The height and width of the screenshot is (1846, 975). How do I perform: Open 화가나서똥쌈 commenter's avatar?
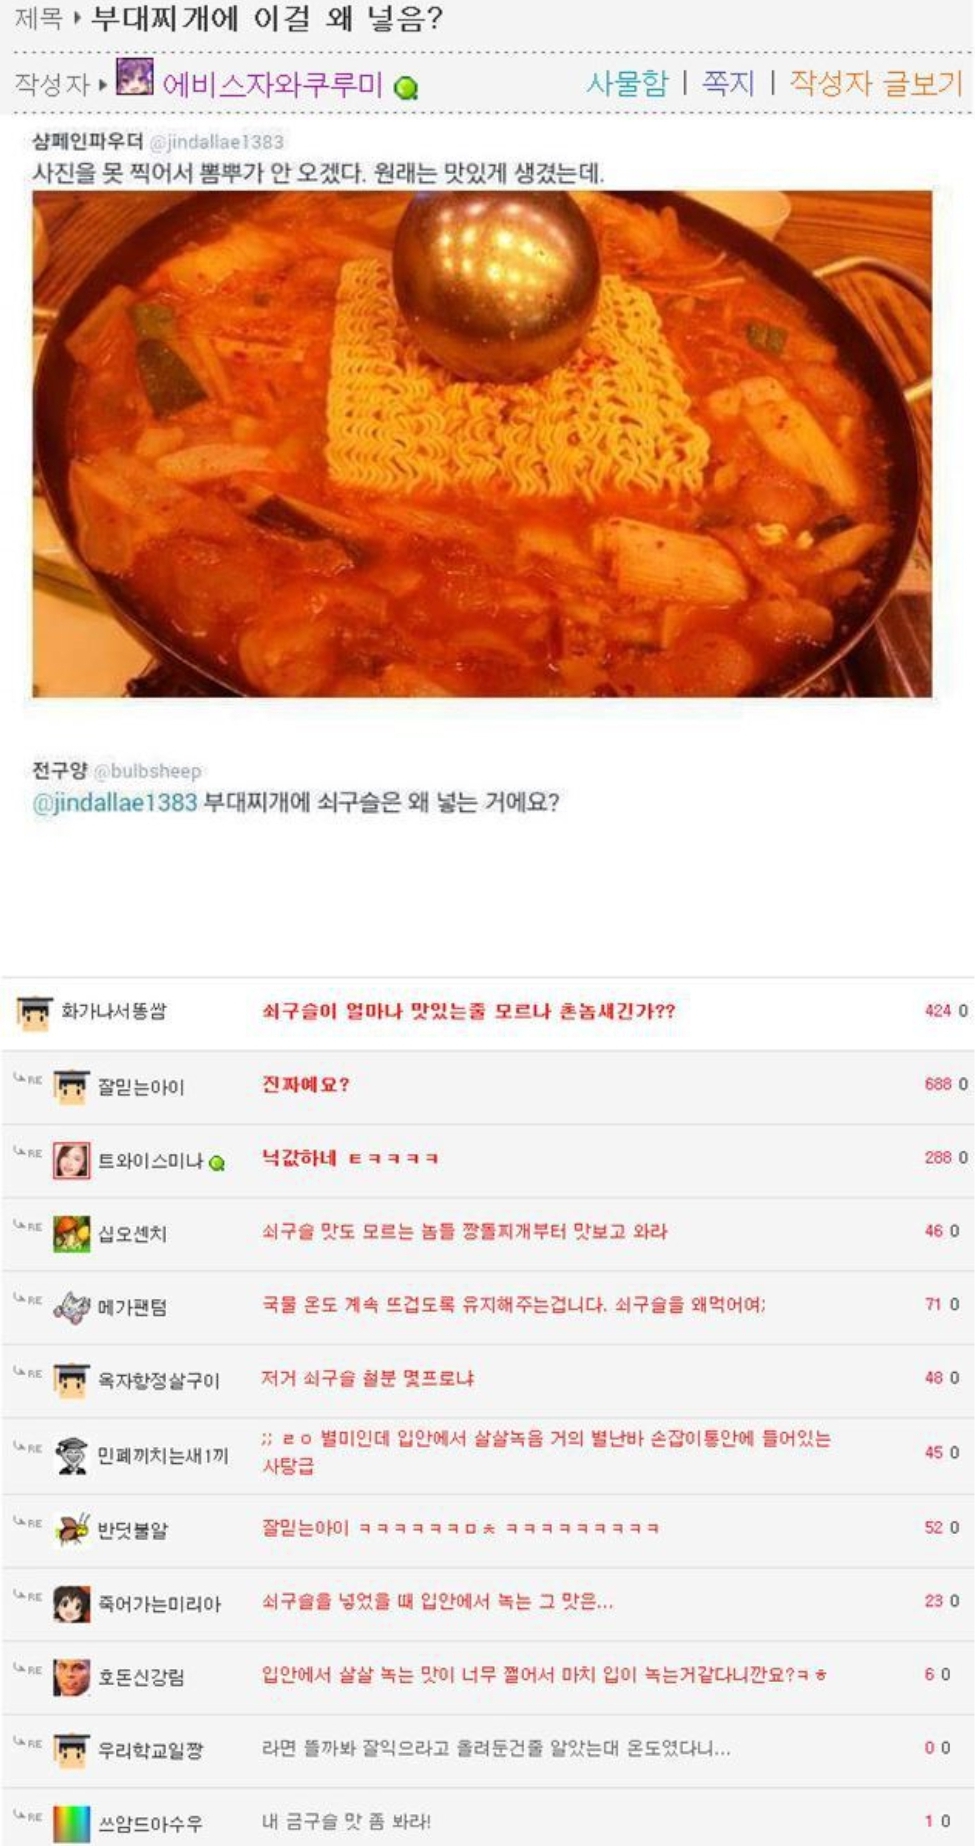34,1012
